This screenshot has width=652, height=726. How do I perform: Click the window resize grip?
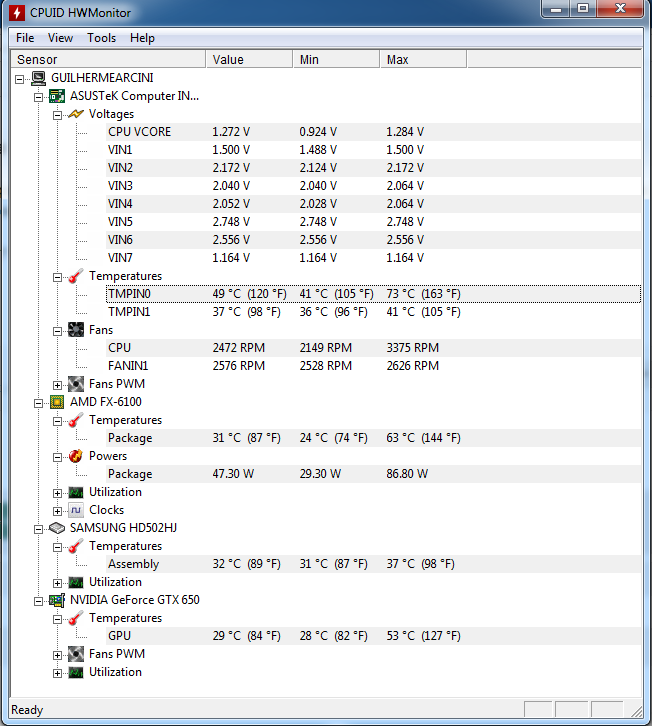click(x=636, y=711)
